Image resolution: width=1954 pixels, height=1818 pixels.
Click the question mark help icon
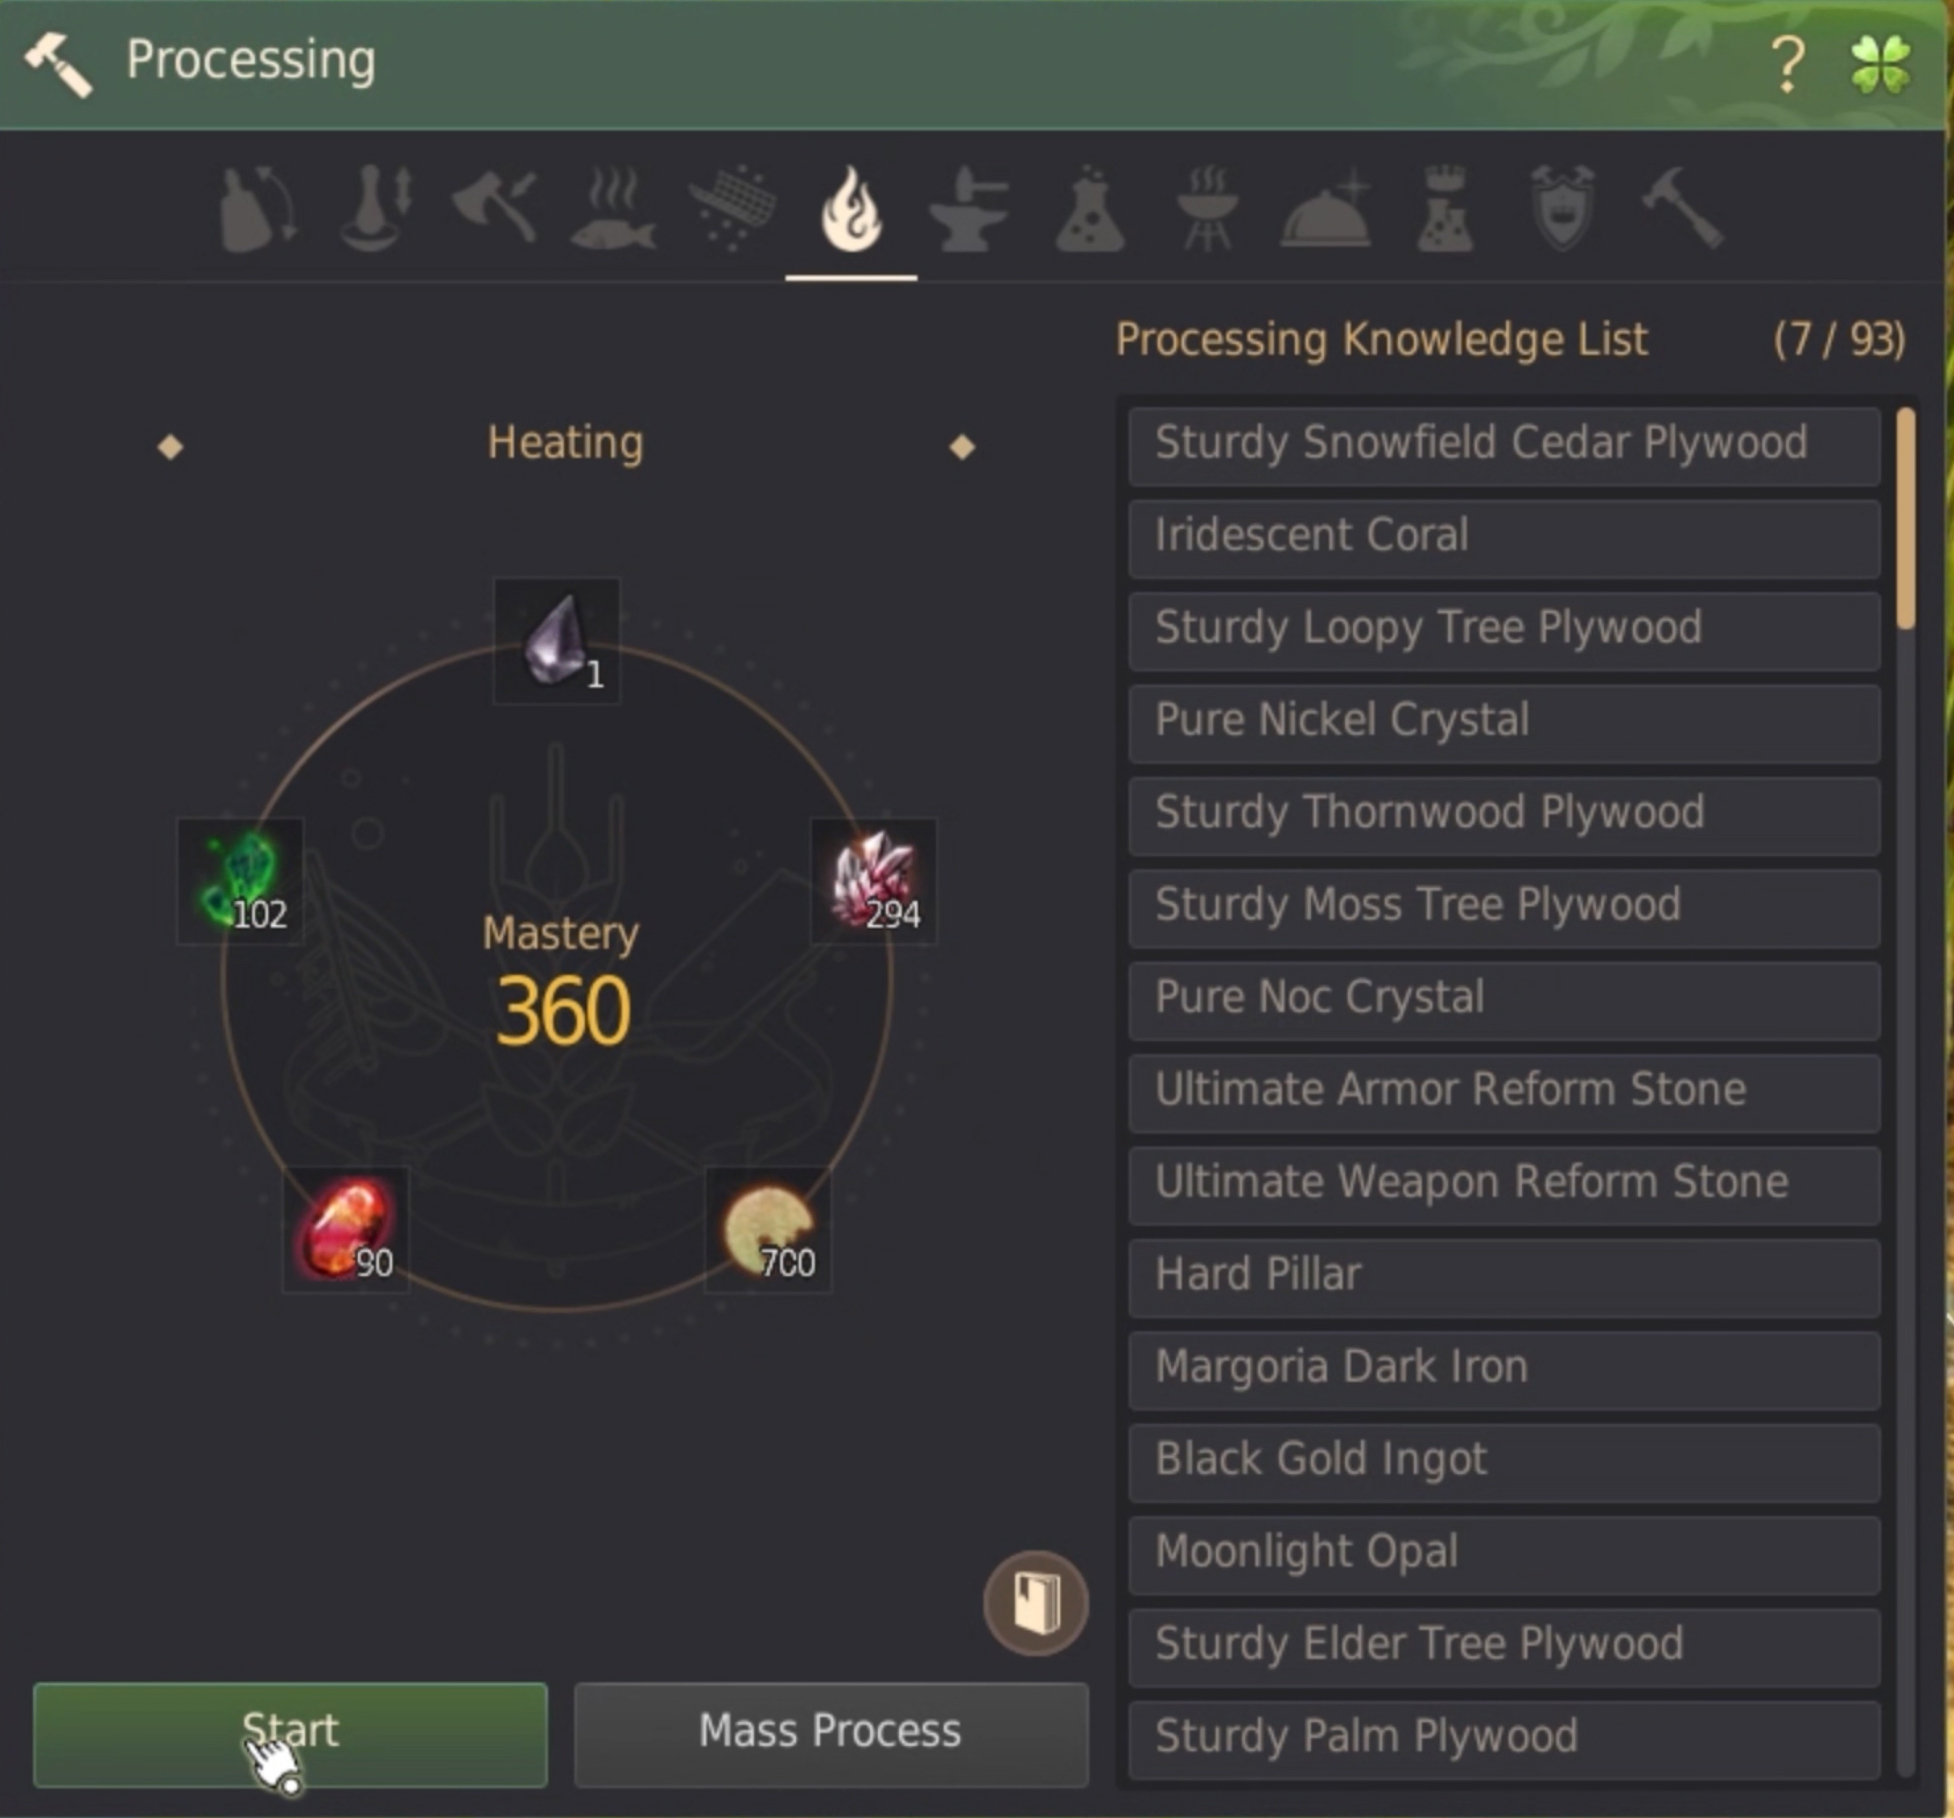pyautogui.click(x=1788, y=64)
